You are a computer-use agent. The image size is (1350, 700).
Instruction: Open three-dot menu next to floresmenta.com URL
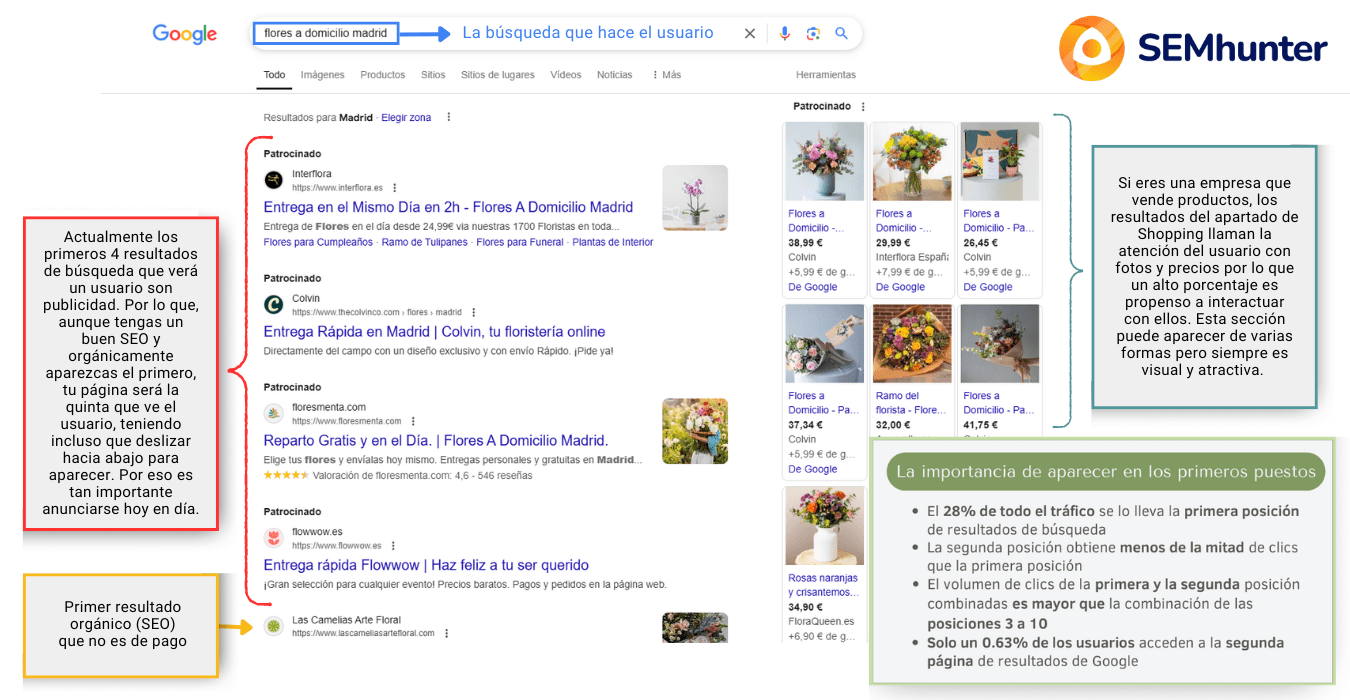pyautogui.click(x=413, y=421)
